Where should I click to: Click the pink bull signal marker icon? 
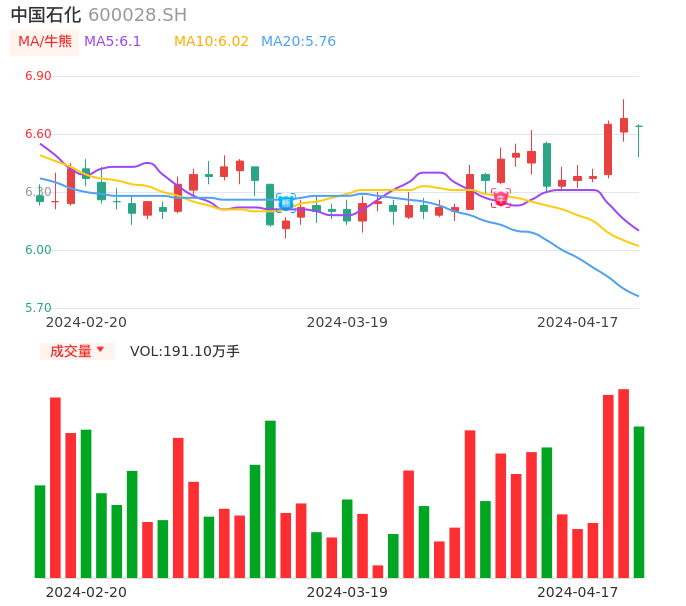point(500,199)
